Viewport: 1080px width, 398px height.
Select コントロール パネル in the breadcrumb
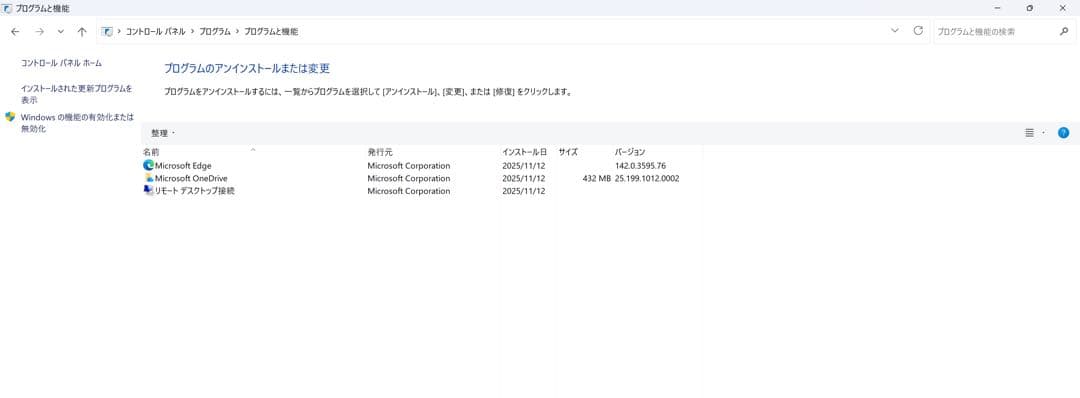[x=156, y=32]
